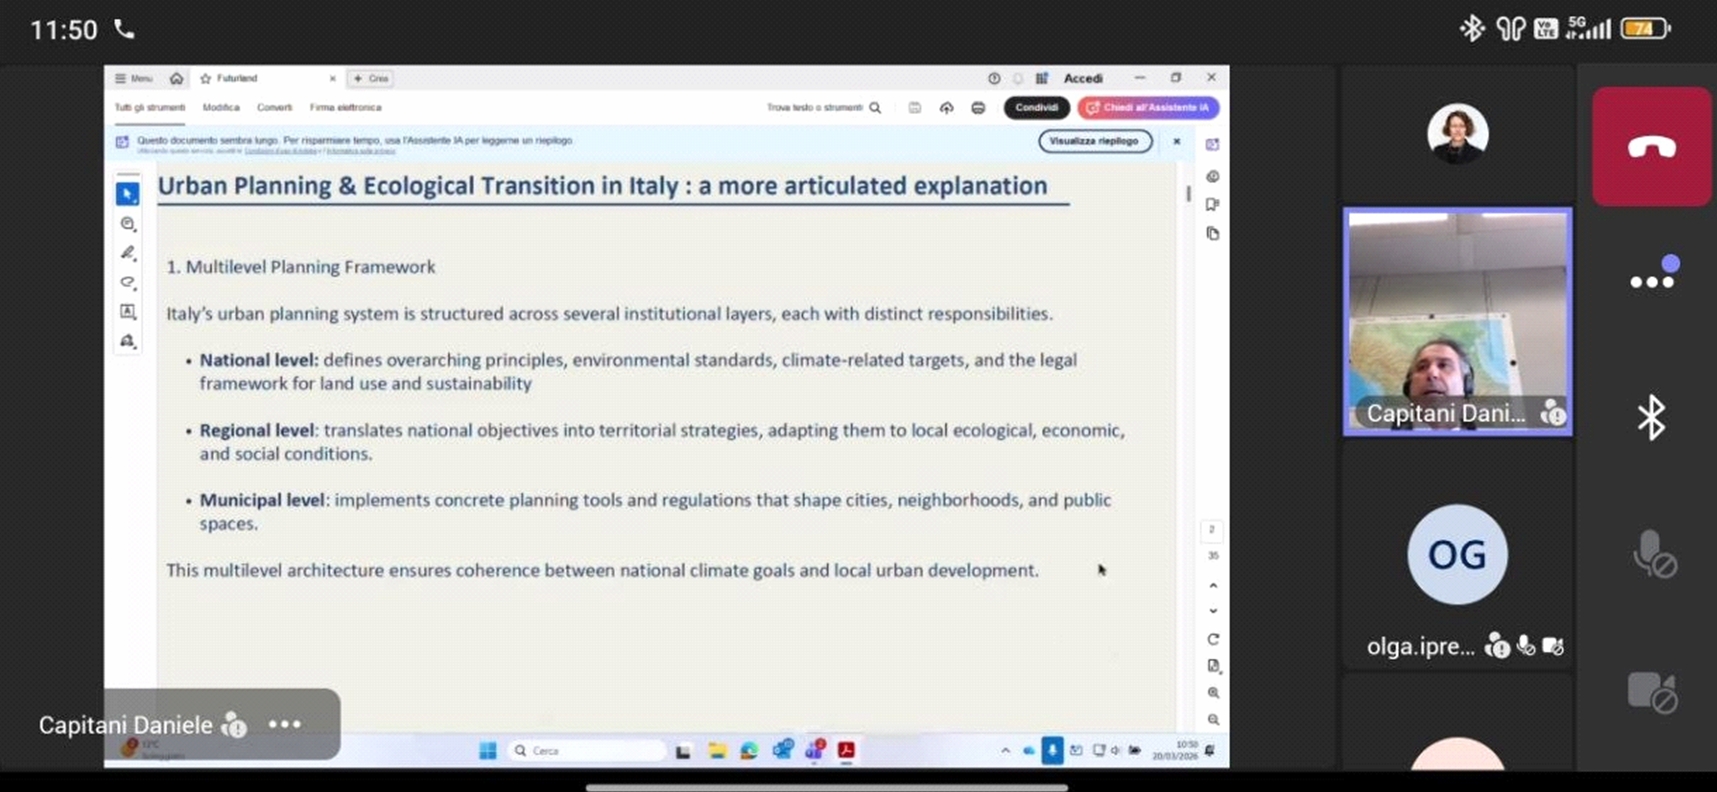Go to next page with down chevron

pyautogui.click(x=1213, y=611)
